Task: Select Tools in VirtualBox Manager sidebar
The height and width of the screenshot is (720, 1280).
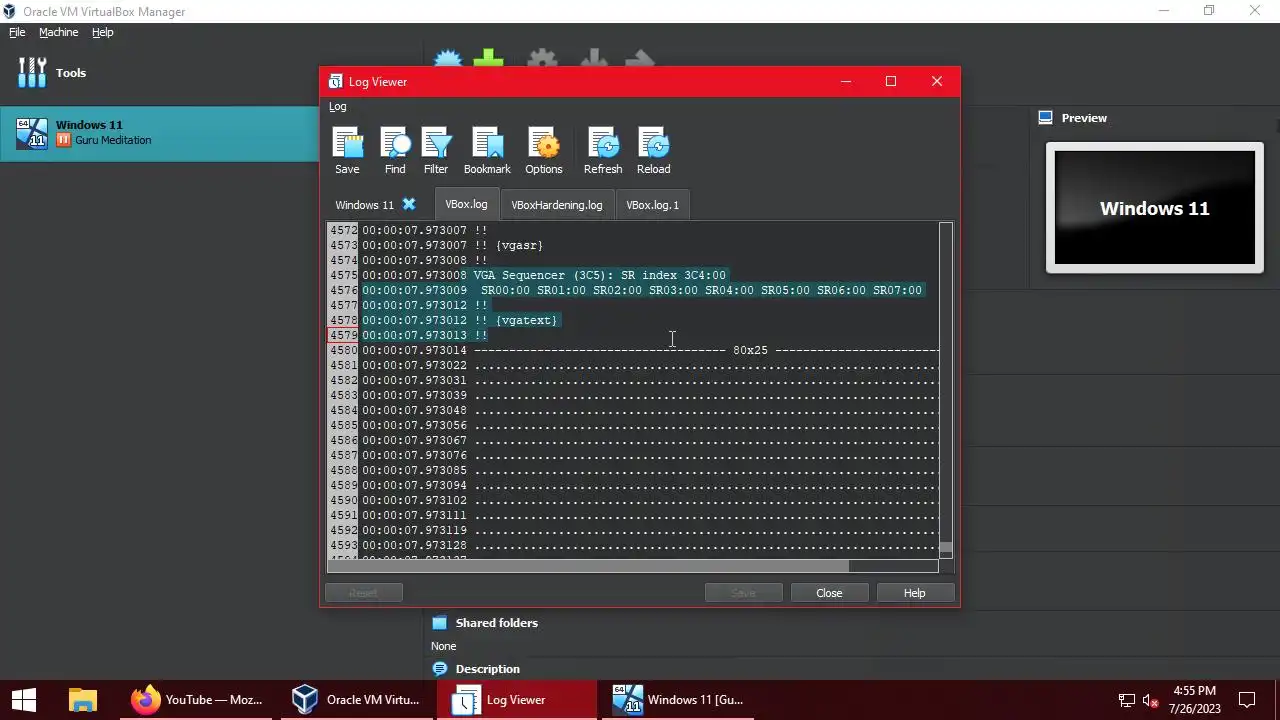Action: tap(160, 73)
